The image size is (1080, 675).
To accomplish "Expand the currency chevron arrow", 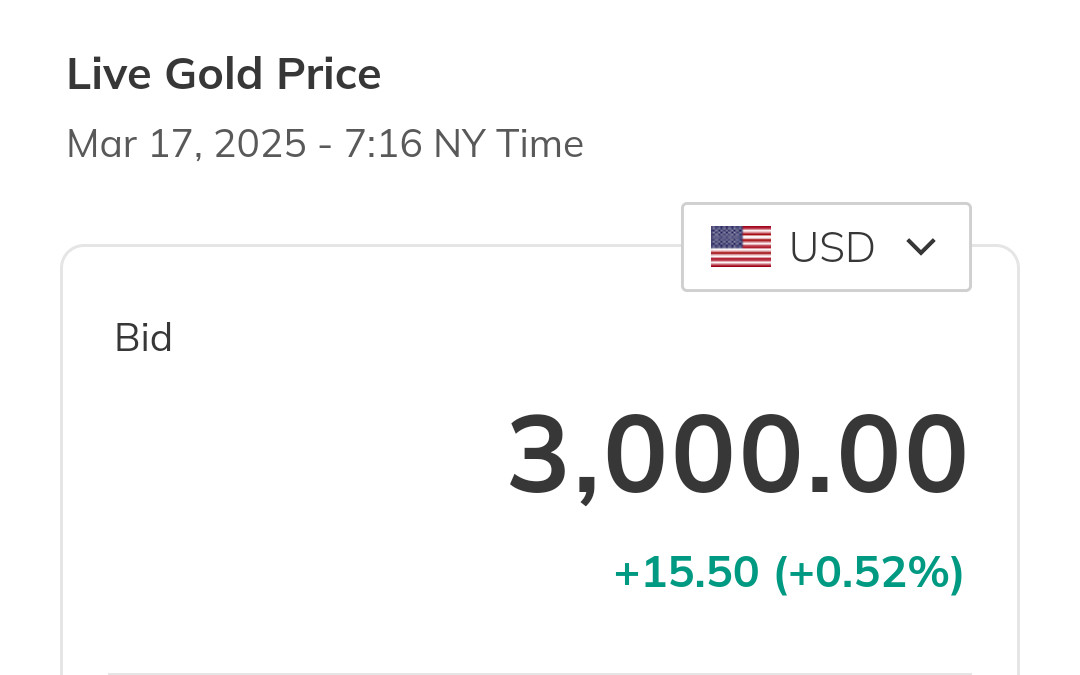I will (x=920, y=247).
